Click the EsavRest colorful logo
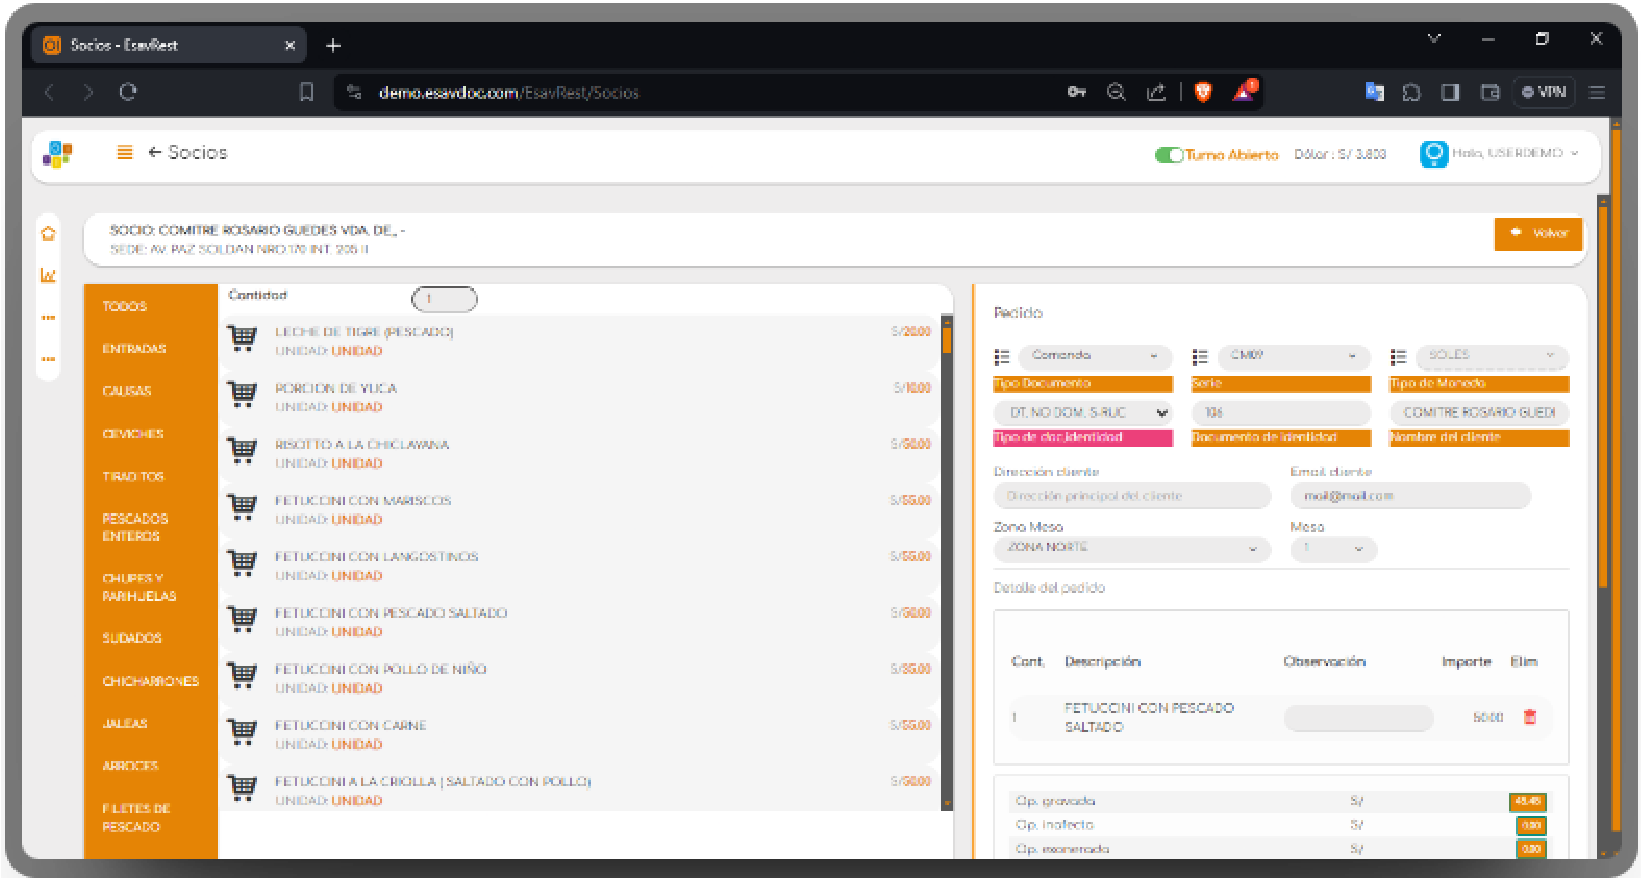 point(58,153)
